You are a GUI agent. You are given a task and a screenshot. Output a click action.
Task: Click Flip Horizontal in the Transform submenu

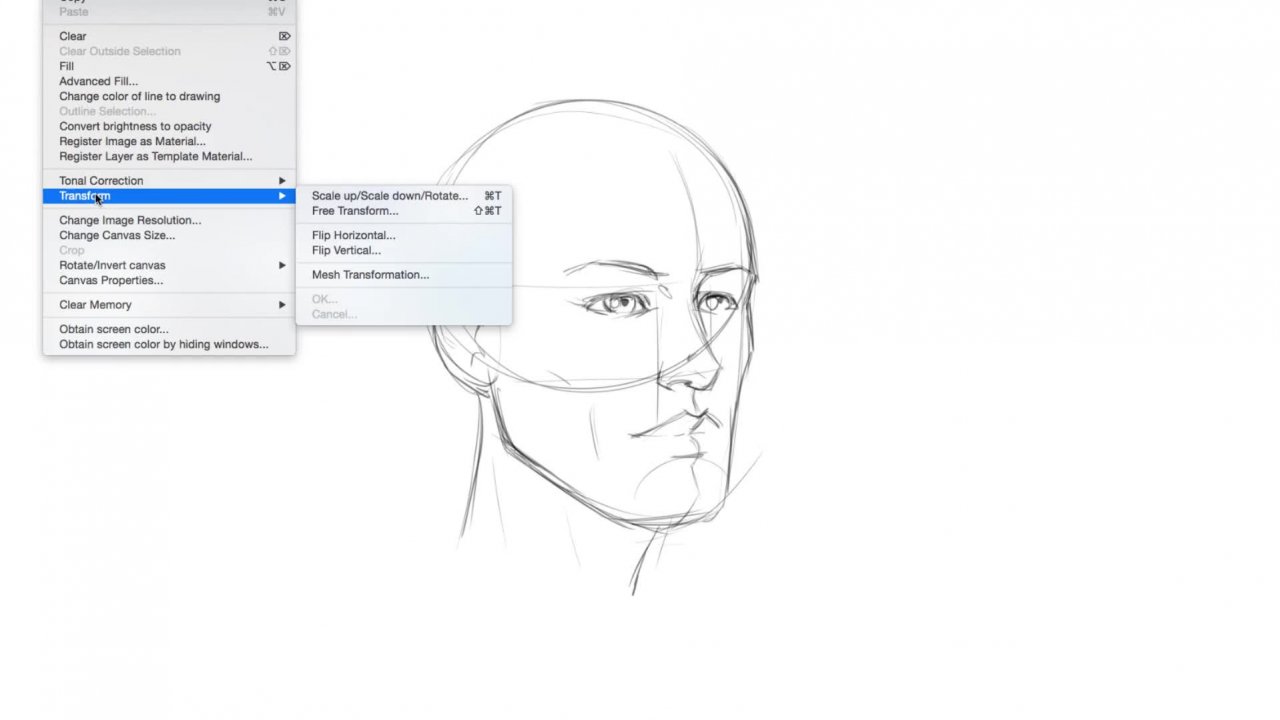353,235
